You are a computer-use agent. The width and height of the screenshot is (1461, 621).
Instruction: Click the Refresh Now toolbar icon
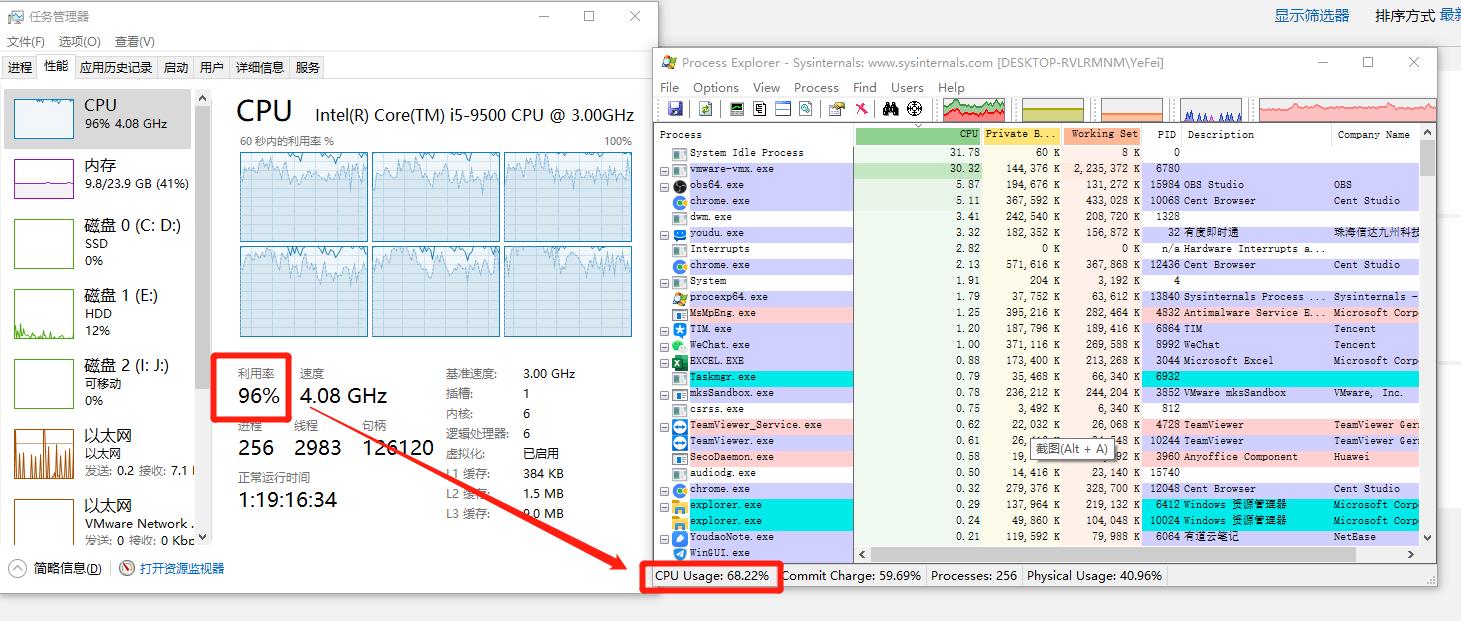click(x=705, y=109)
